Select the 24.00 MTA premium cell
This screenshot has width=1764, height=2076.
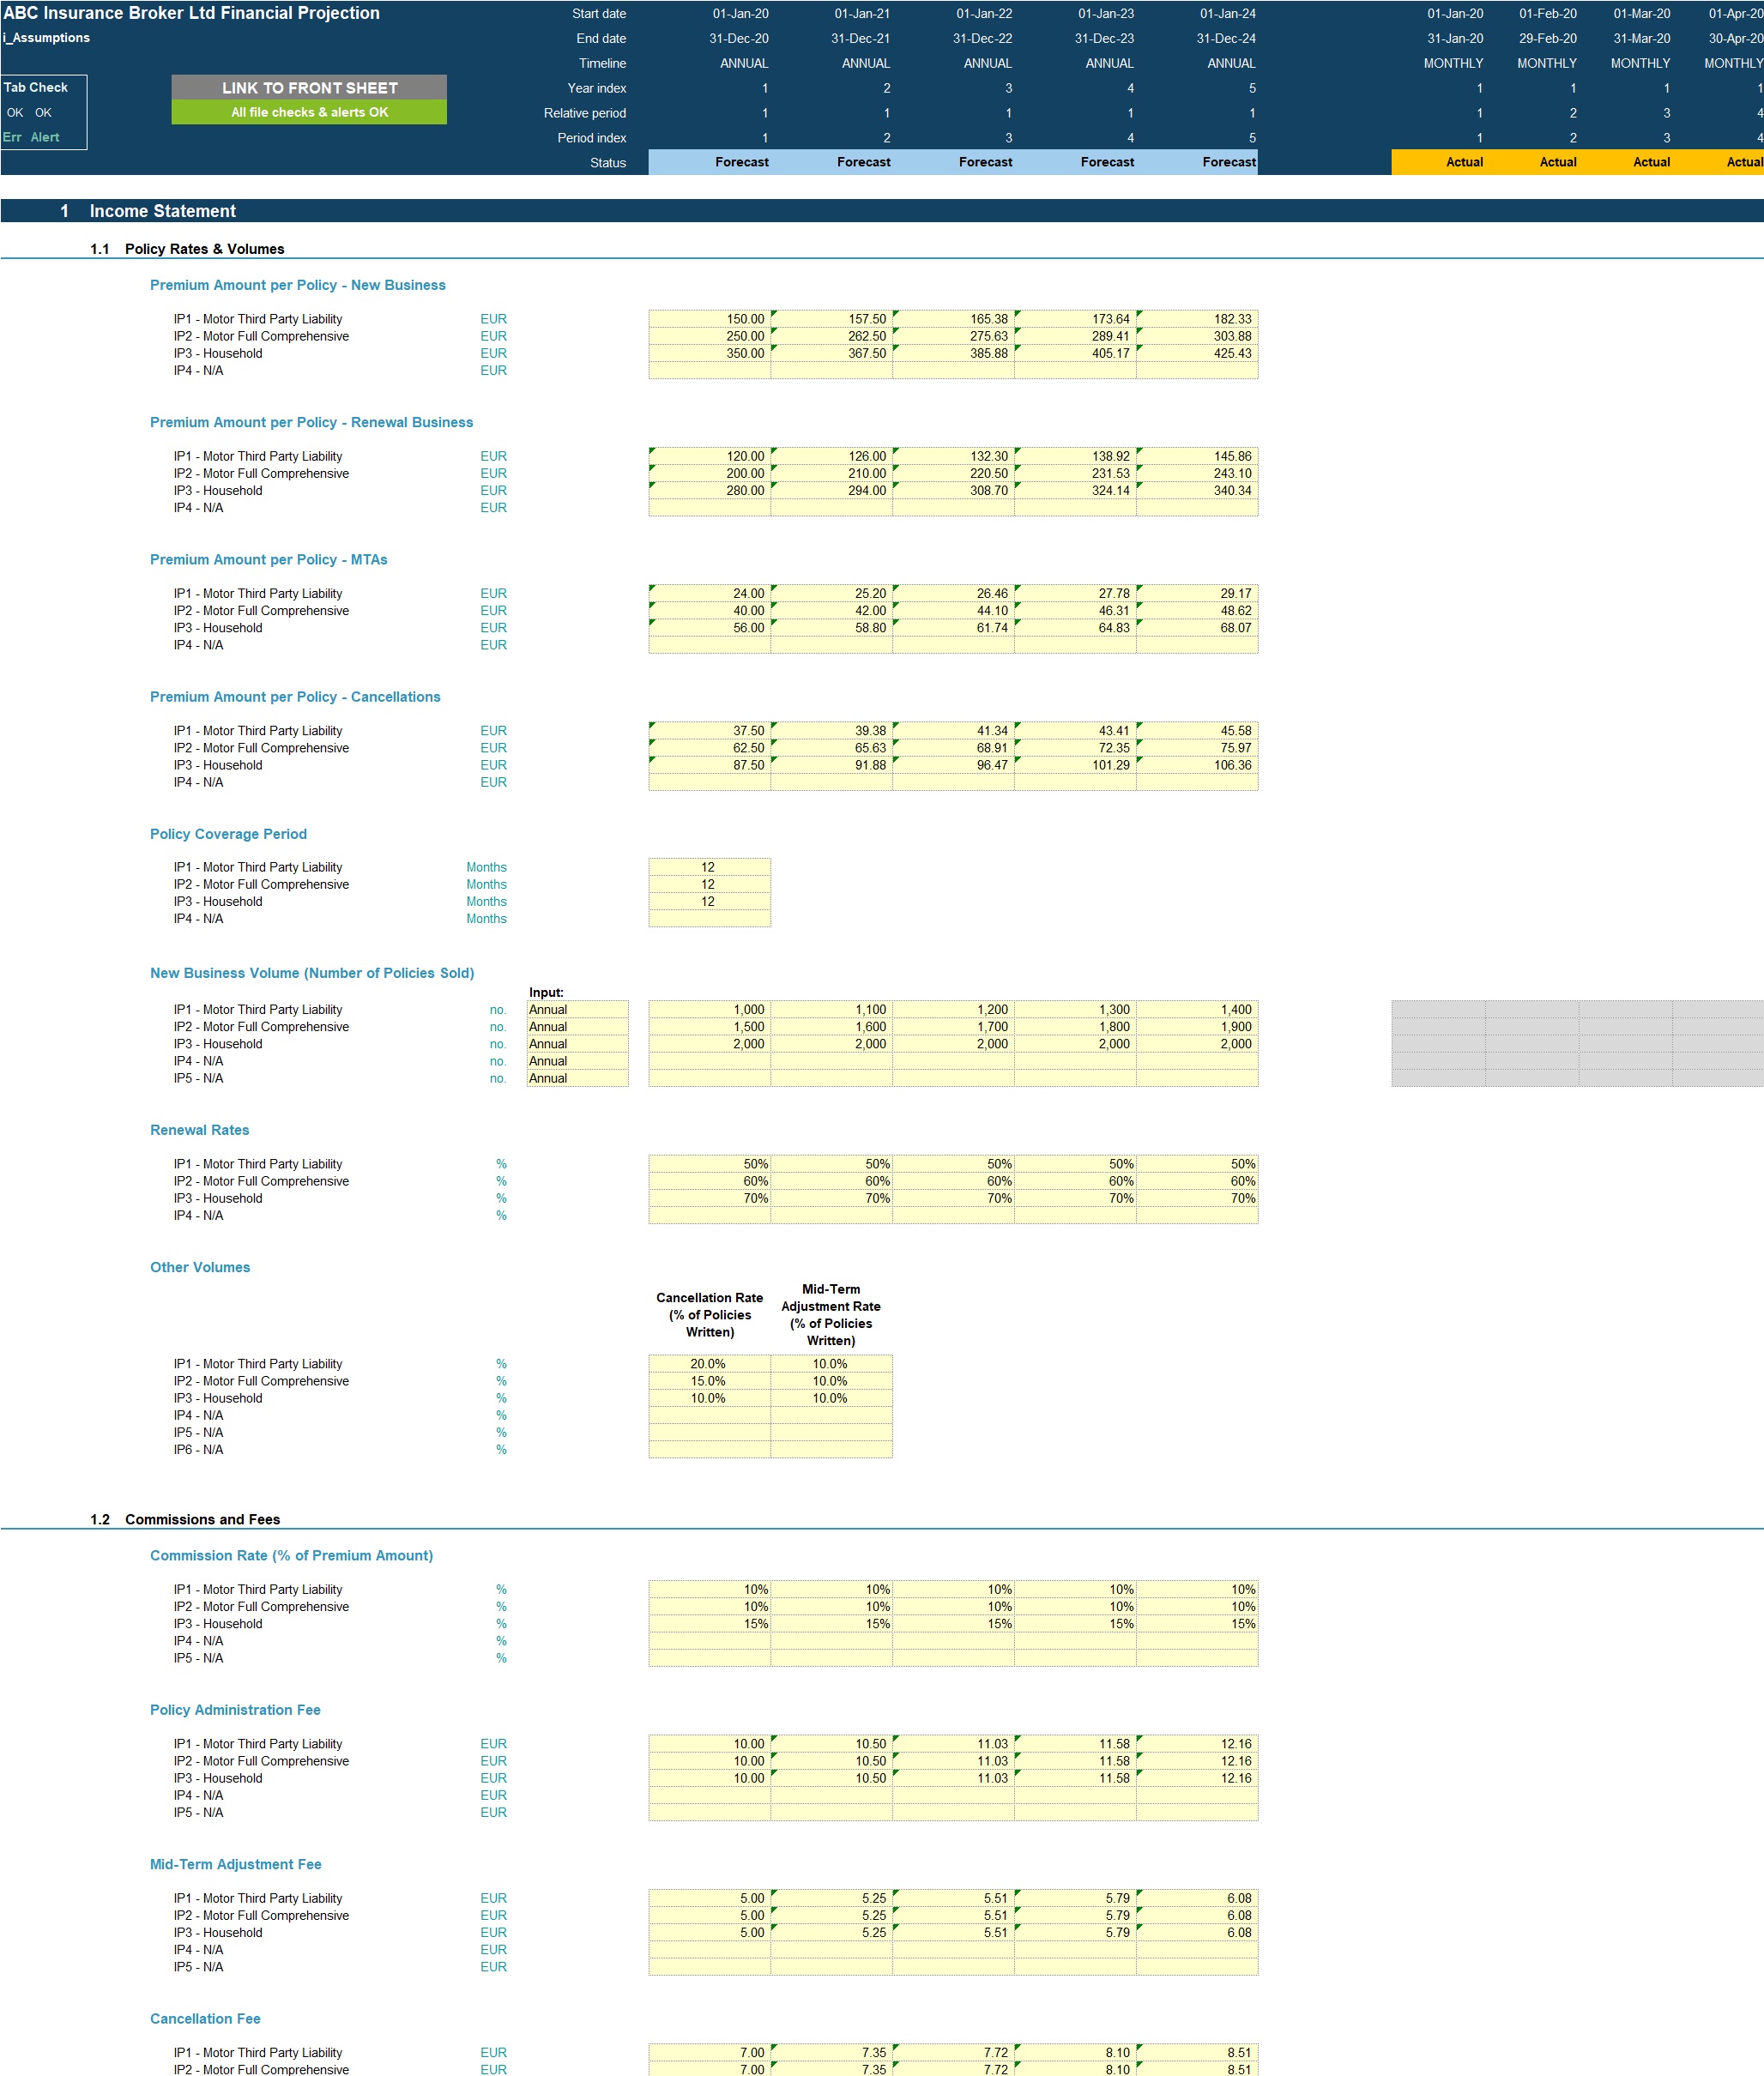coord(709,593)
